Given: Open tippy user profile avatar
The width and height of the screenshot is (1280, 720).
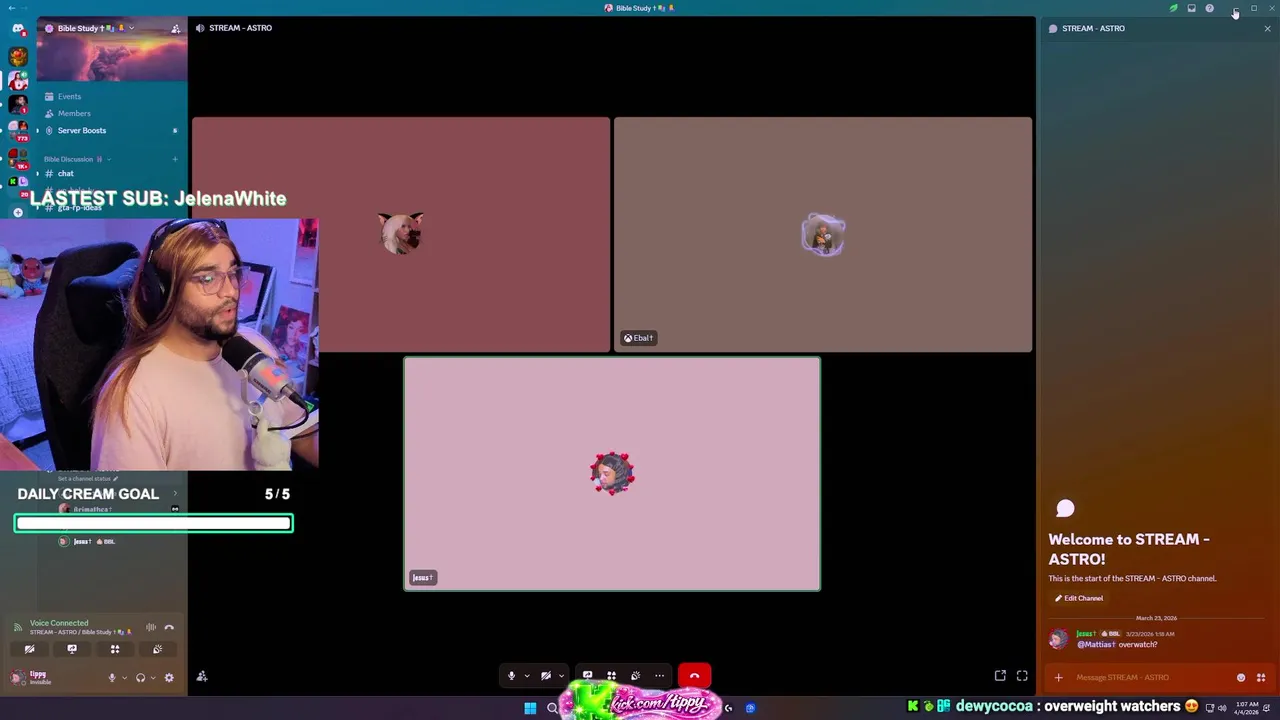Looking at the screenshot, I should (17, 677).
